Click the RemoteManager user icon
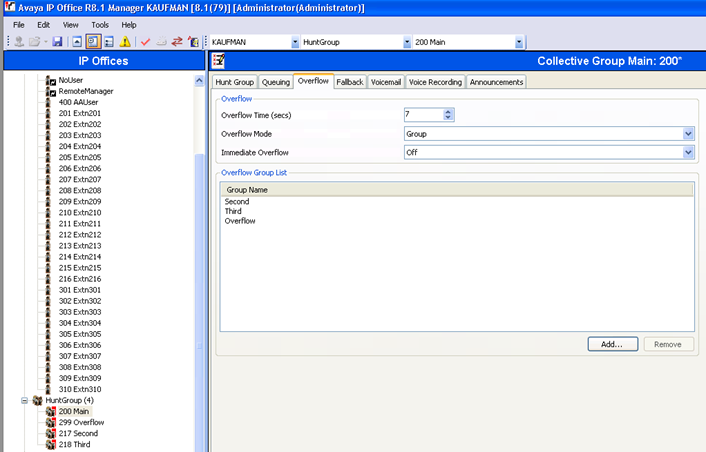 pyautogui.click(x=50, y=91)
